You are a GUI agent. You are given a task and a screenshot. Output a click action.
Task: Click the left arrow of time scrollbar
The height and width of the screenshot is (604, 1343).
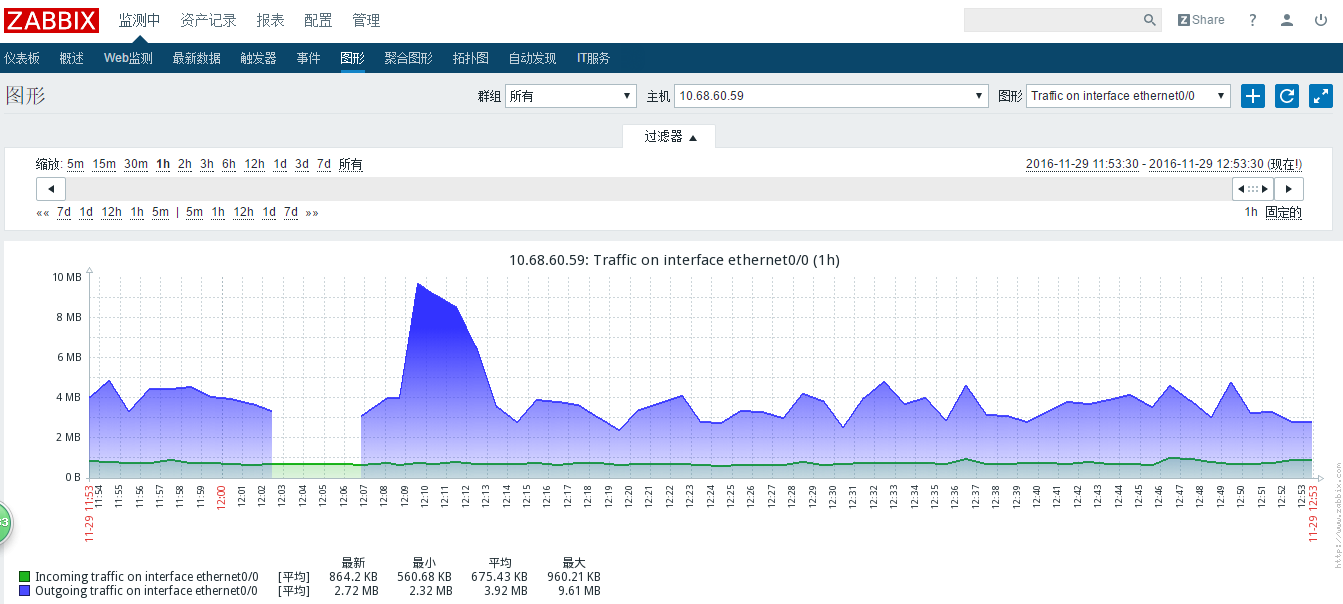pos(51,188)
